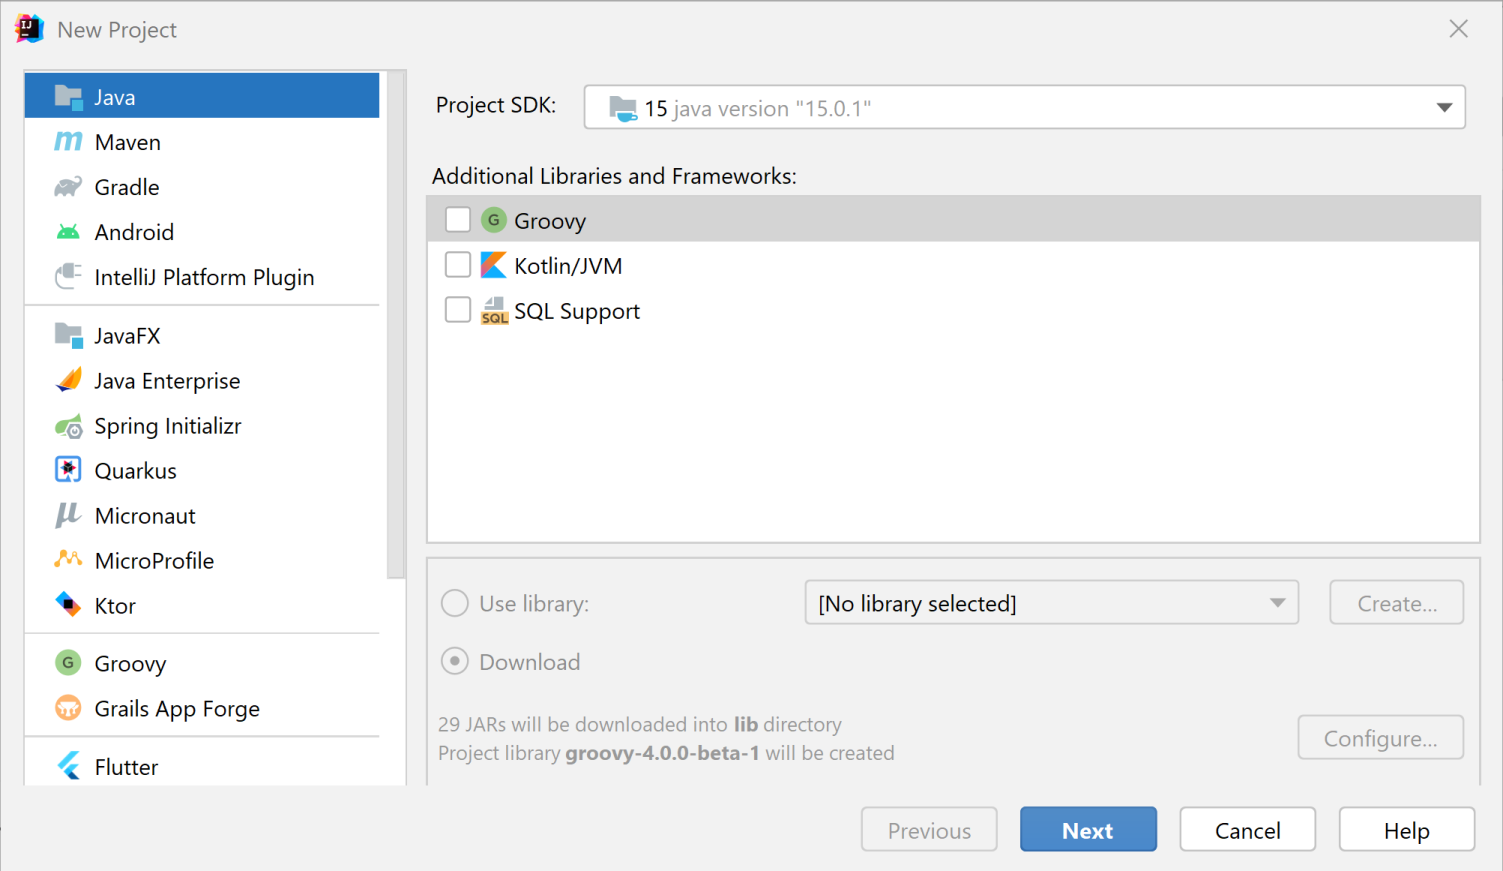Select the Android robot icon

coord(68,232)
